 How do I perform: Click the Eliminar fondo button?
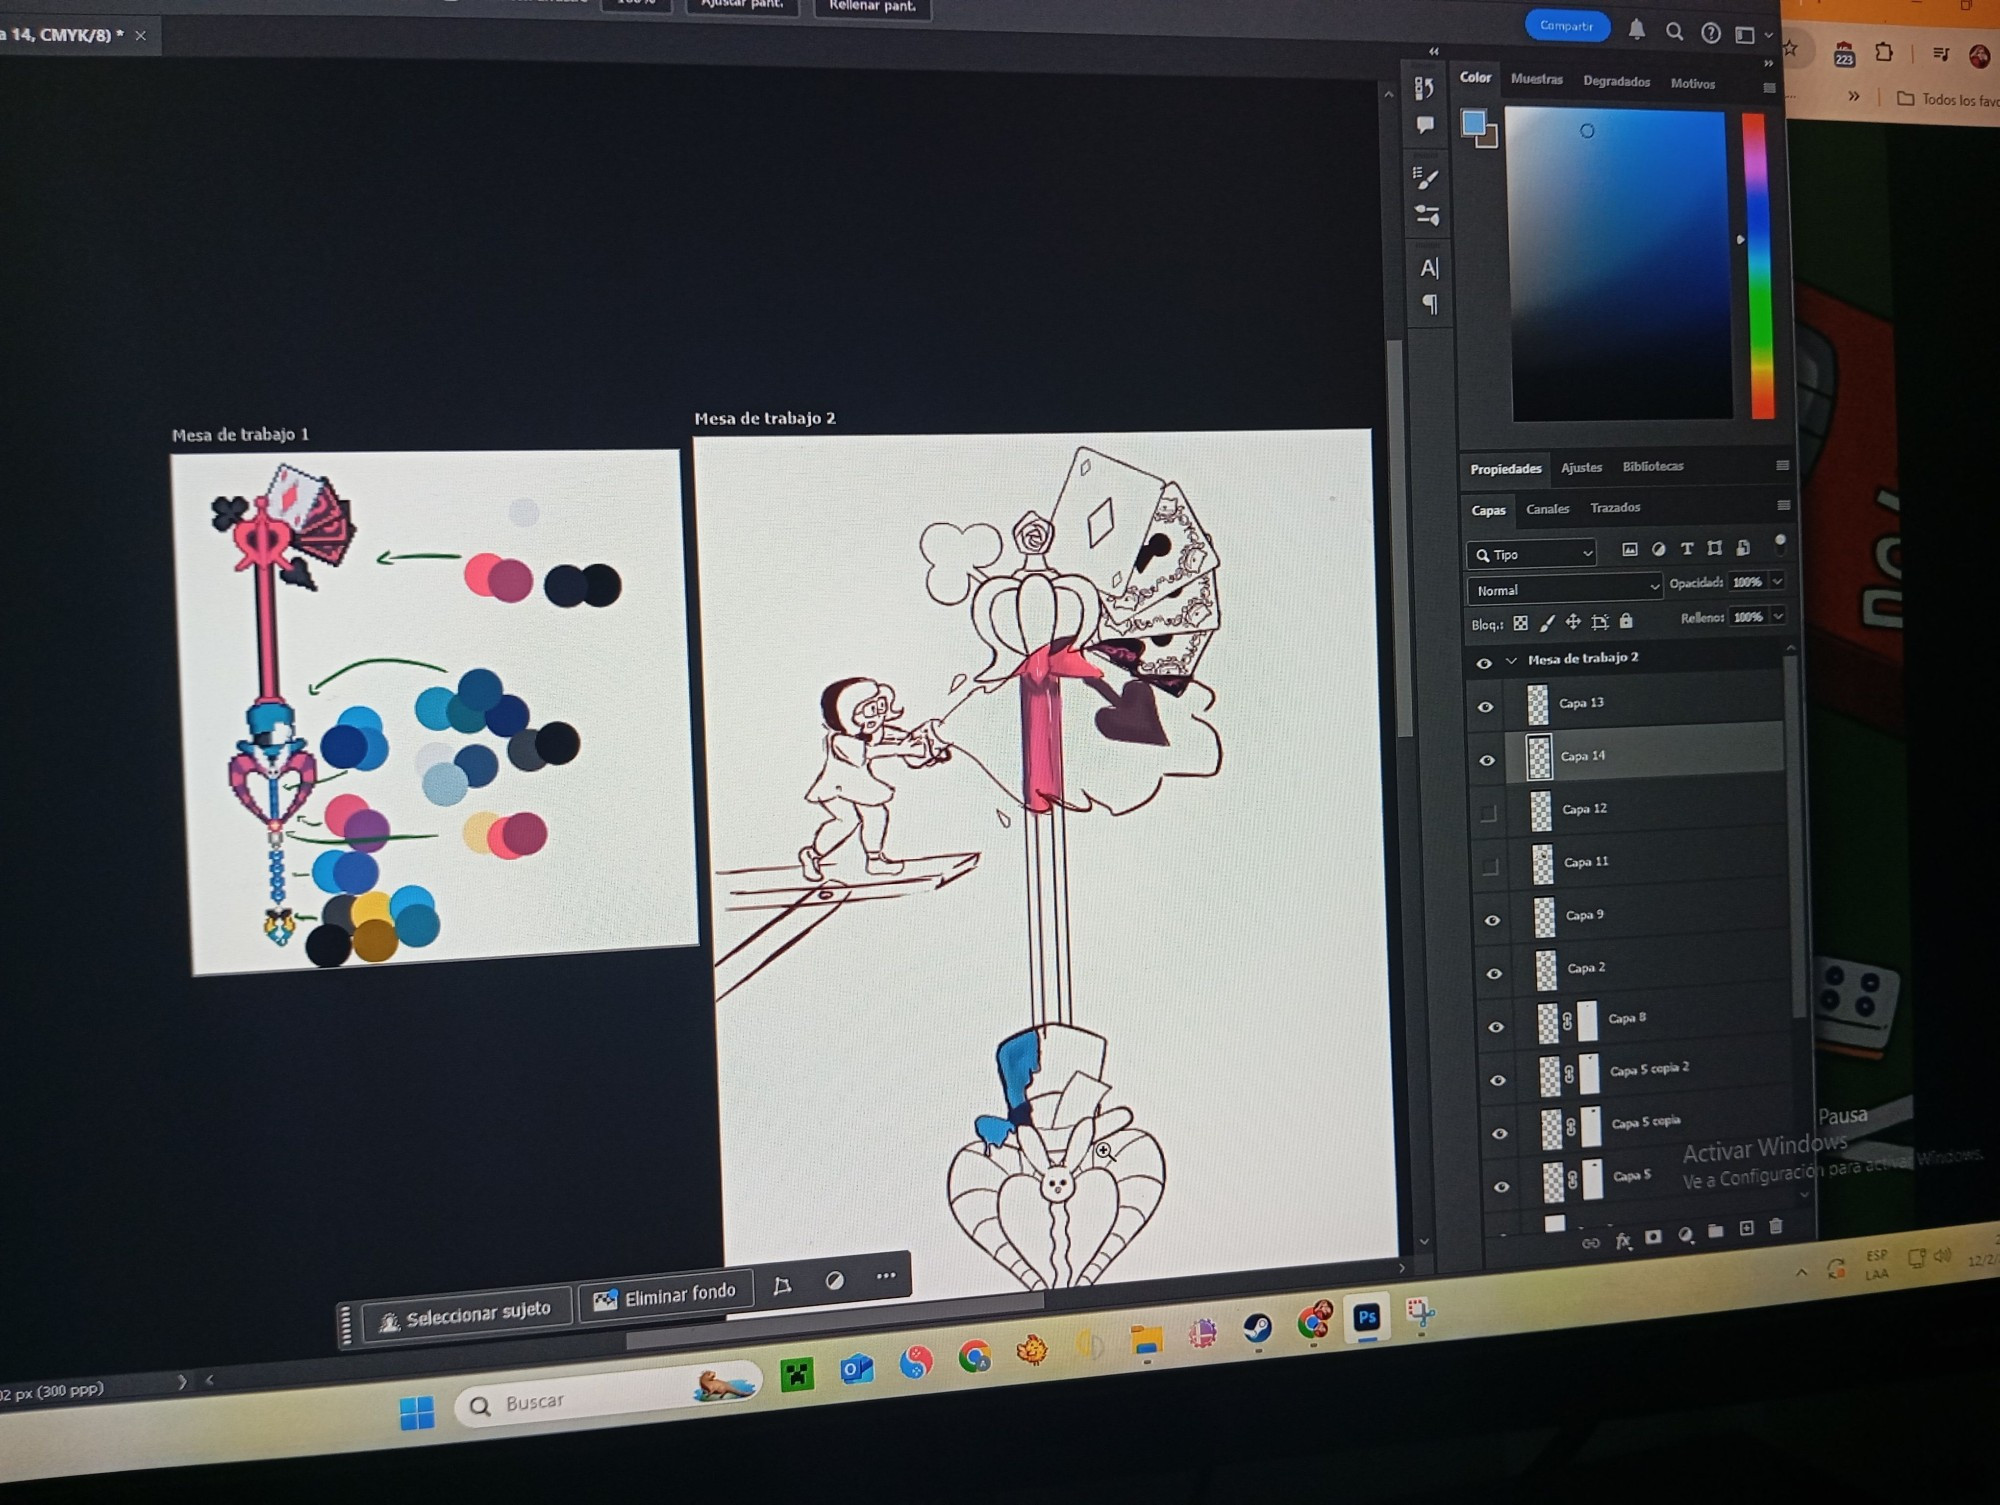(665, 1296)
